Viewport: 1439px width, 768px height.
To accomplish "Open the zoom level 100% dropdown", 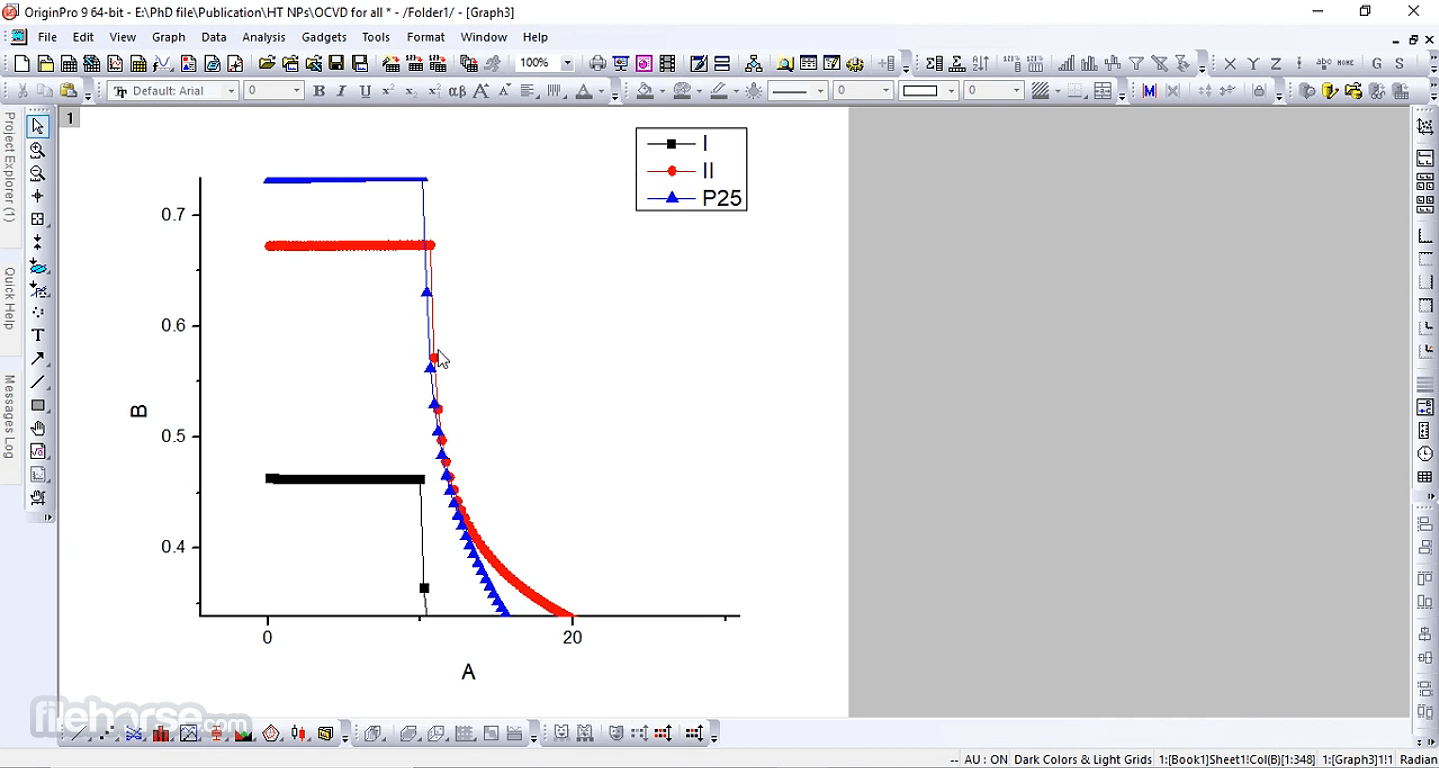I will pos(567,63).
